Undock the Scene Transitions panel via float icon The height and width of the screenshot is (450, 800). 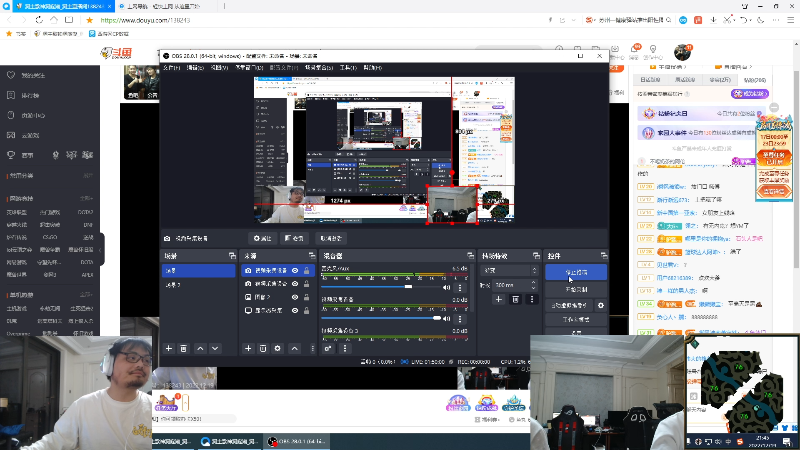(536, 256)
